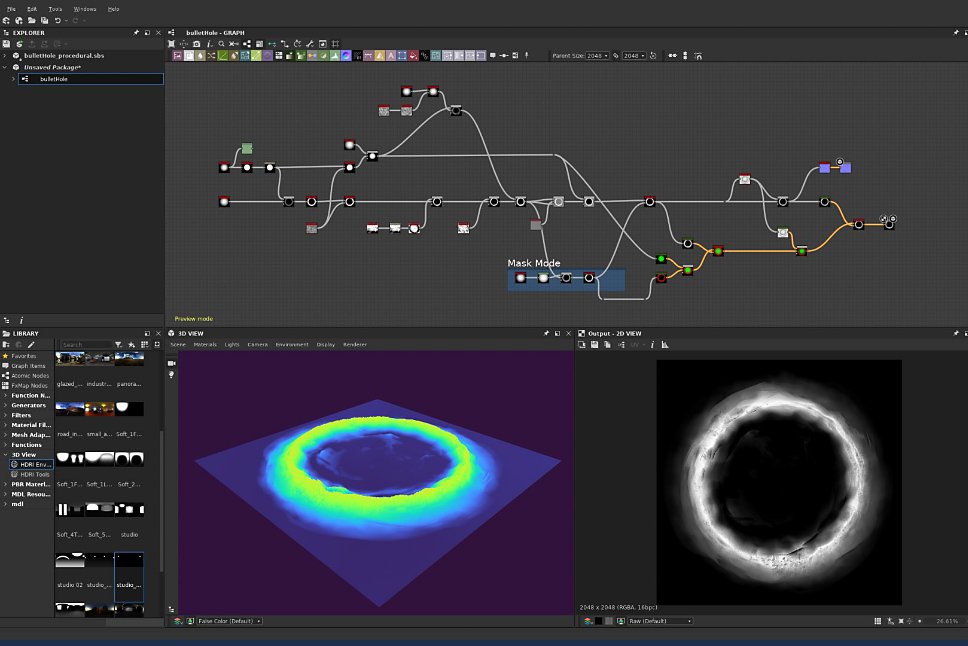
Task: Click the light bulb icon in 3D view
Action: pos(172,374)
